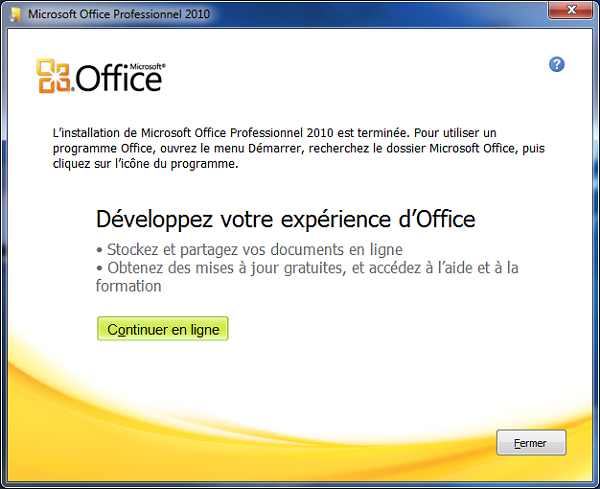Click the word "formation" below the bullets
The height and width of the screenshot is (489, 600).
pos(128,286)
